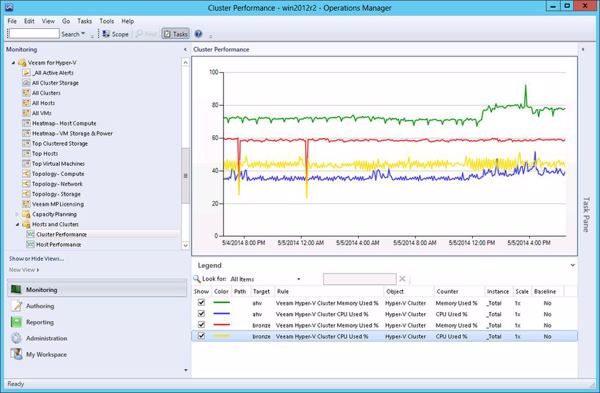Click the Capacity Planning folder icon
Viewport: 600px width, 393px height.
tap(26, 214)
